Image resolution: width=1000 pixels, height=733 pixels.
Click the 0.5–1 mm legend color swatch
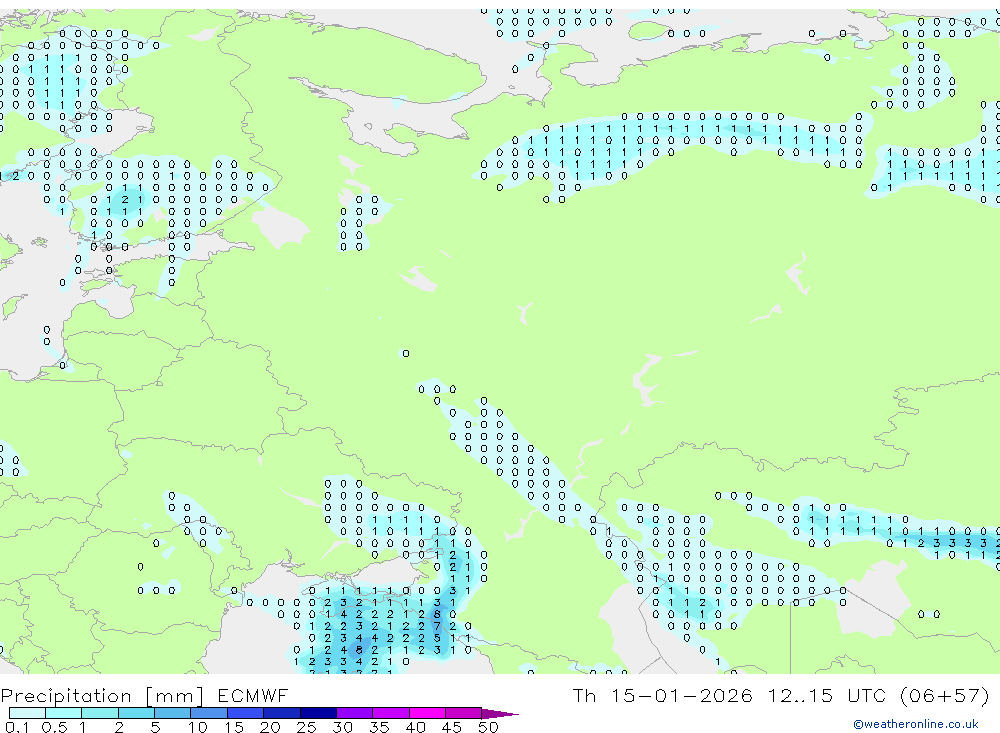click(64, 713)
